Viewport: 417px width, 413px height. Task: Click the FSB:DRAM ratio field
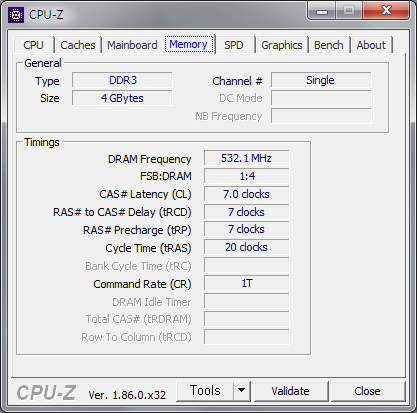tap(247, 176)
